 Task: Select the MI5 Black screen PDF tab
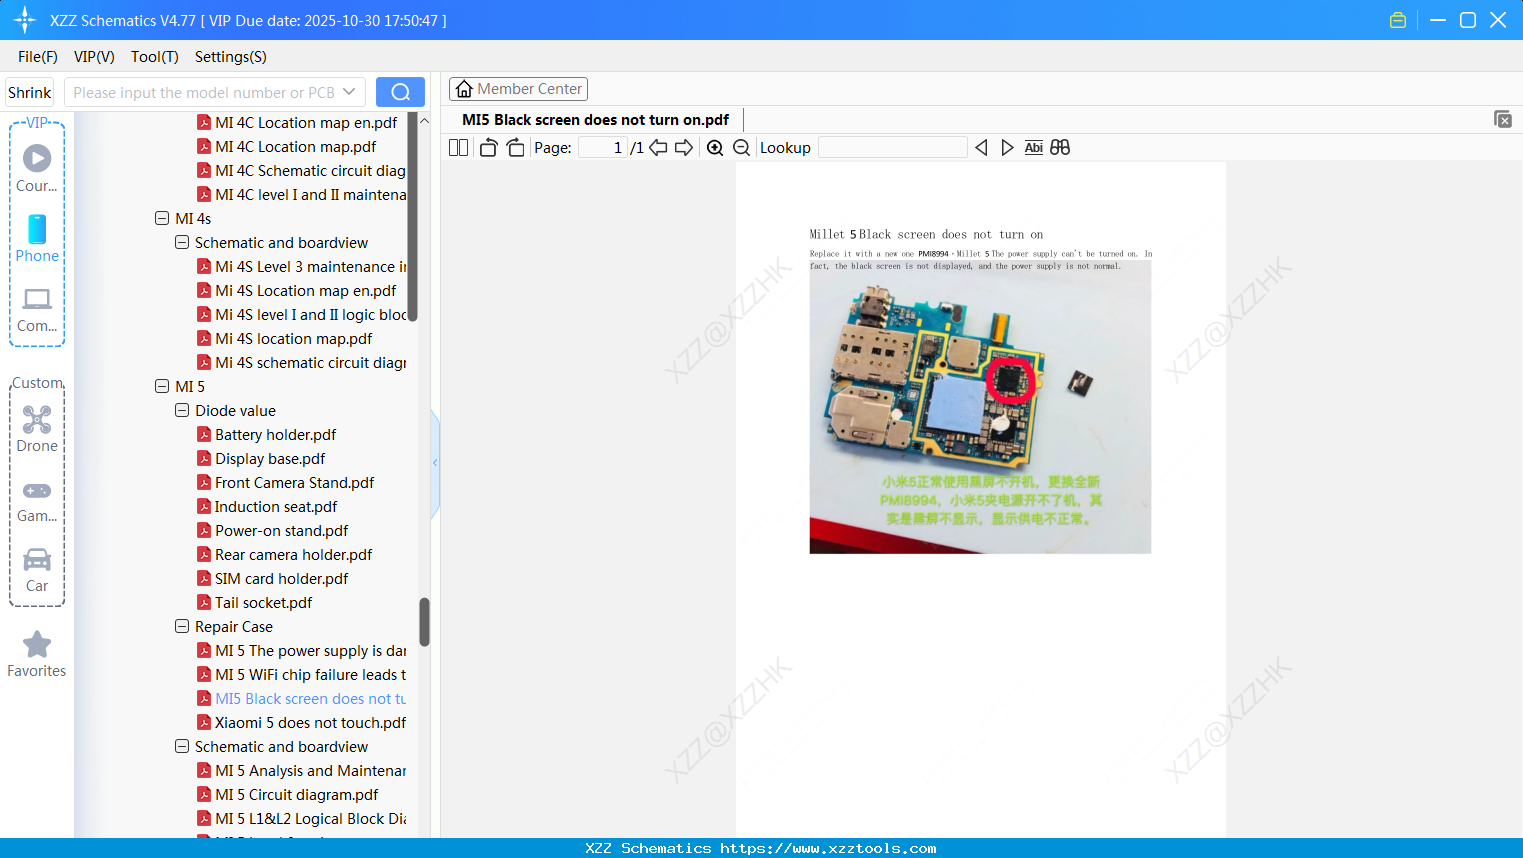596,120
